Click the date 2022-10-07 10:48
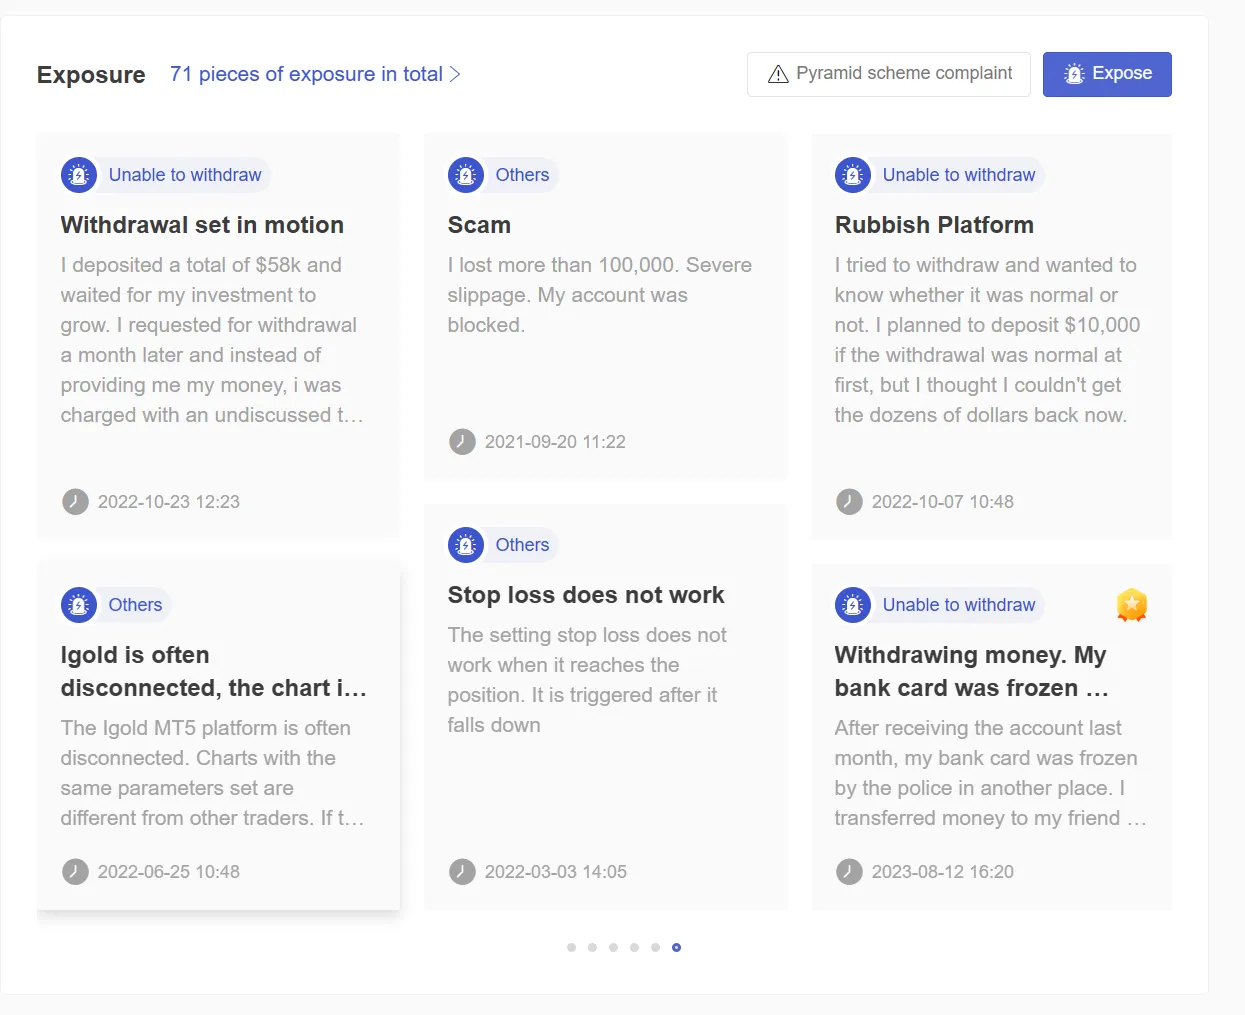 (x=943, y=502)
